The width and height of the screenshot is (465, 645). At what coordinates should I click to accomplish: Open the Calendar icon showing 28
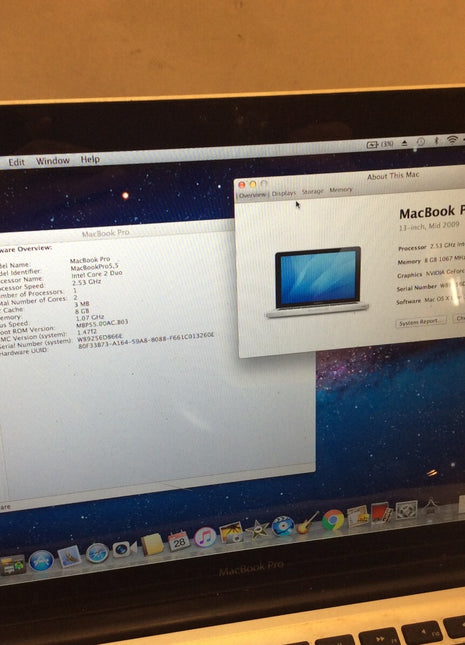point(179,541)
